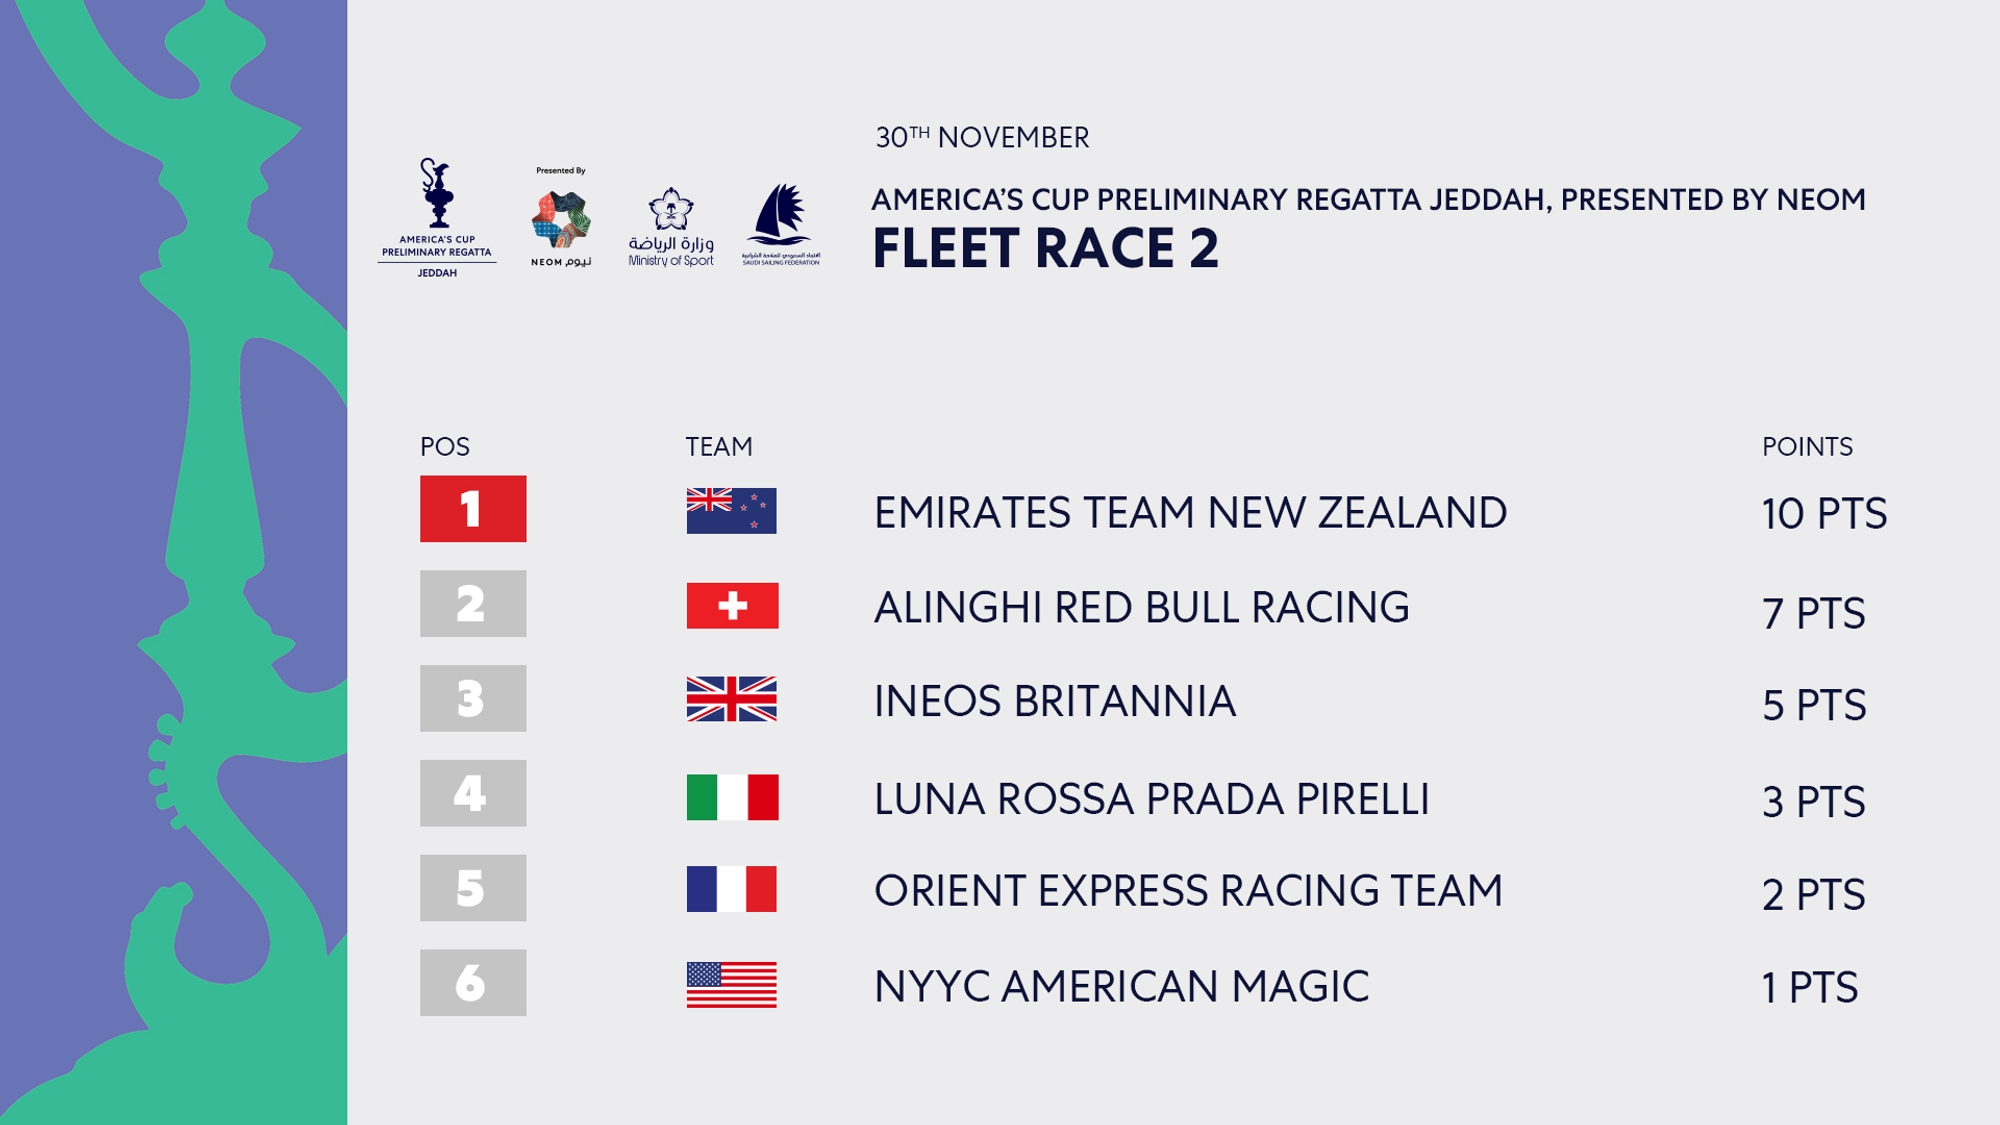Click the NEOM presented-by logo
Screen dimensions: 2000x1125
point(561,217)
